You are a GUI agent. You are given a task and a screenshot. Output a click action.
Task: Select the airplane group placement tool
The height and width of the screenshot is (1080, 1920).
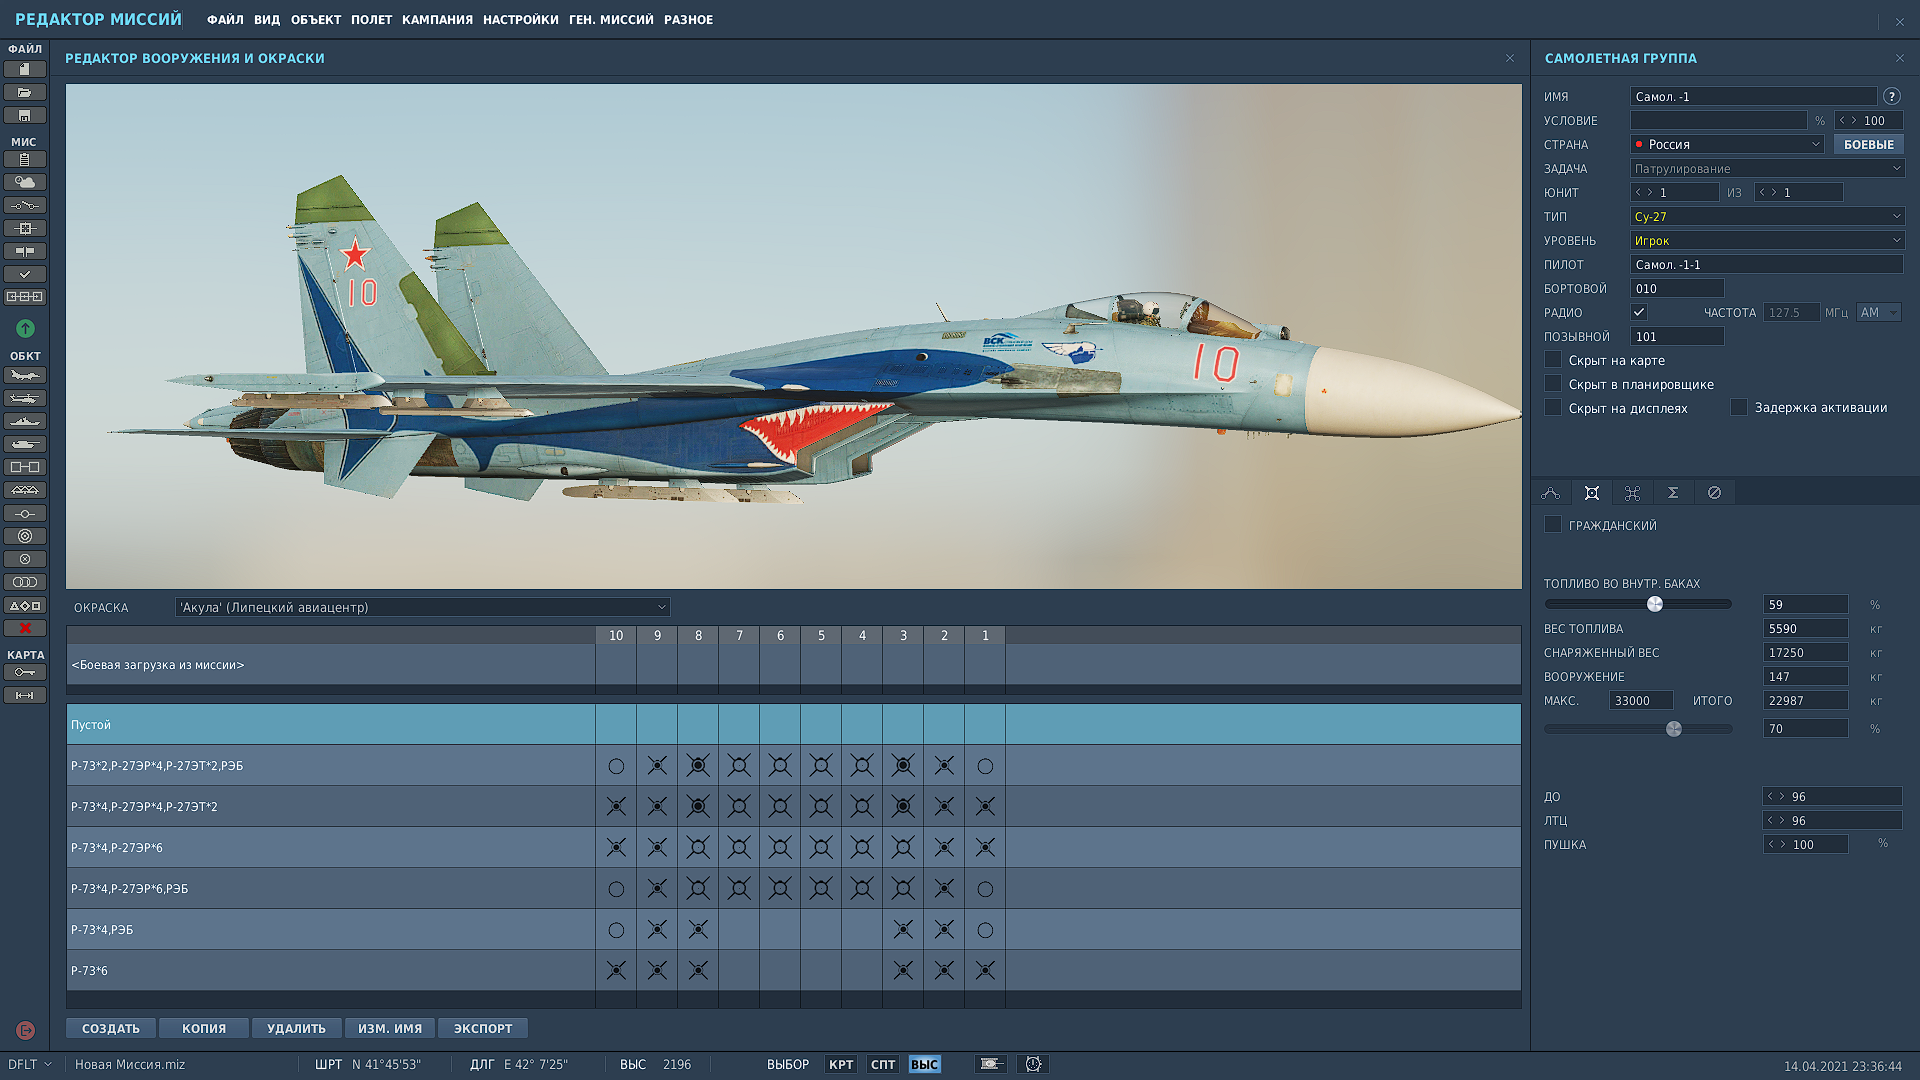(25, 375)
